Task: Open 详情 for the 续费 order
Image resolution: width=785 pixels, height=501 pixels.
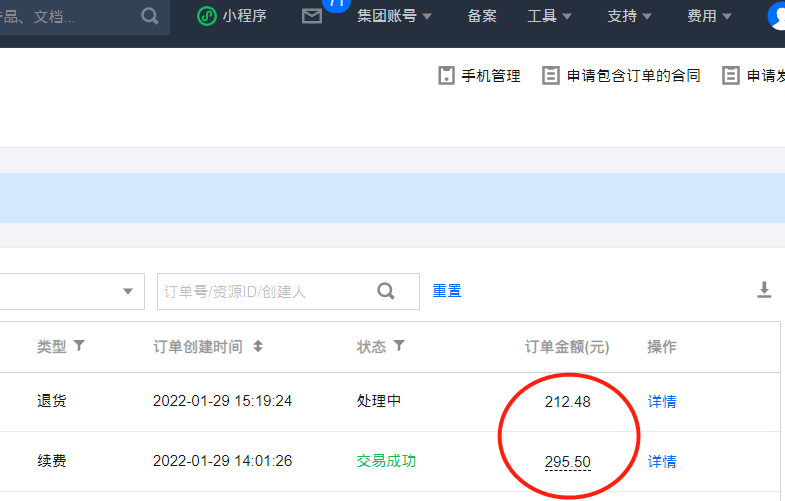Action: (662, 461)
